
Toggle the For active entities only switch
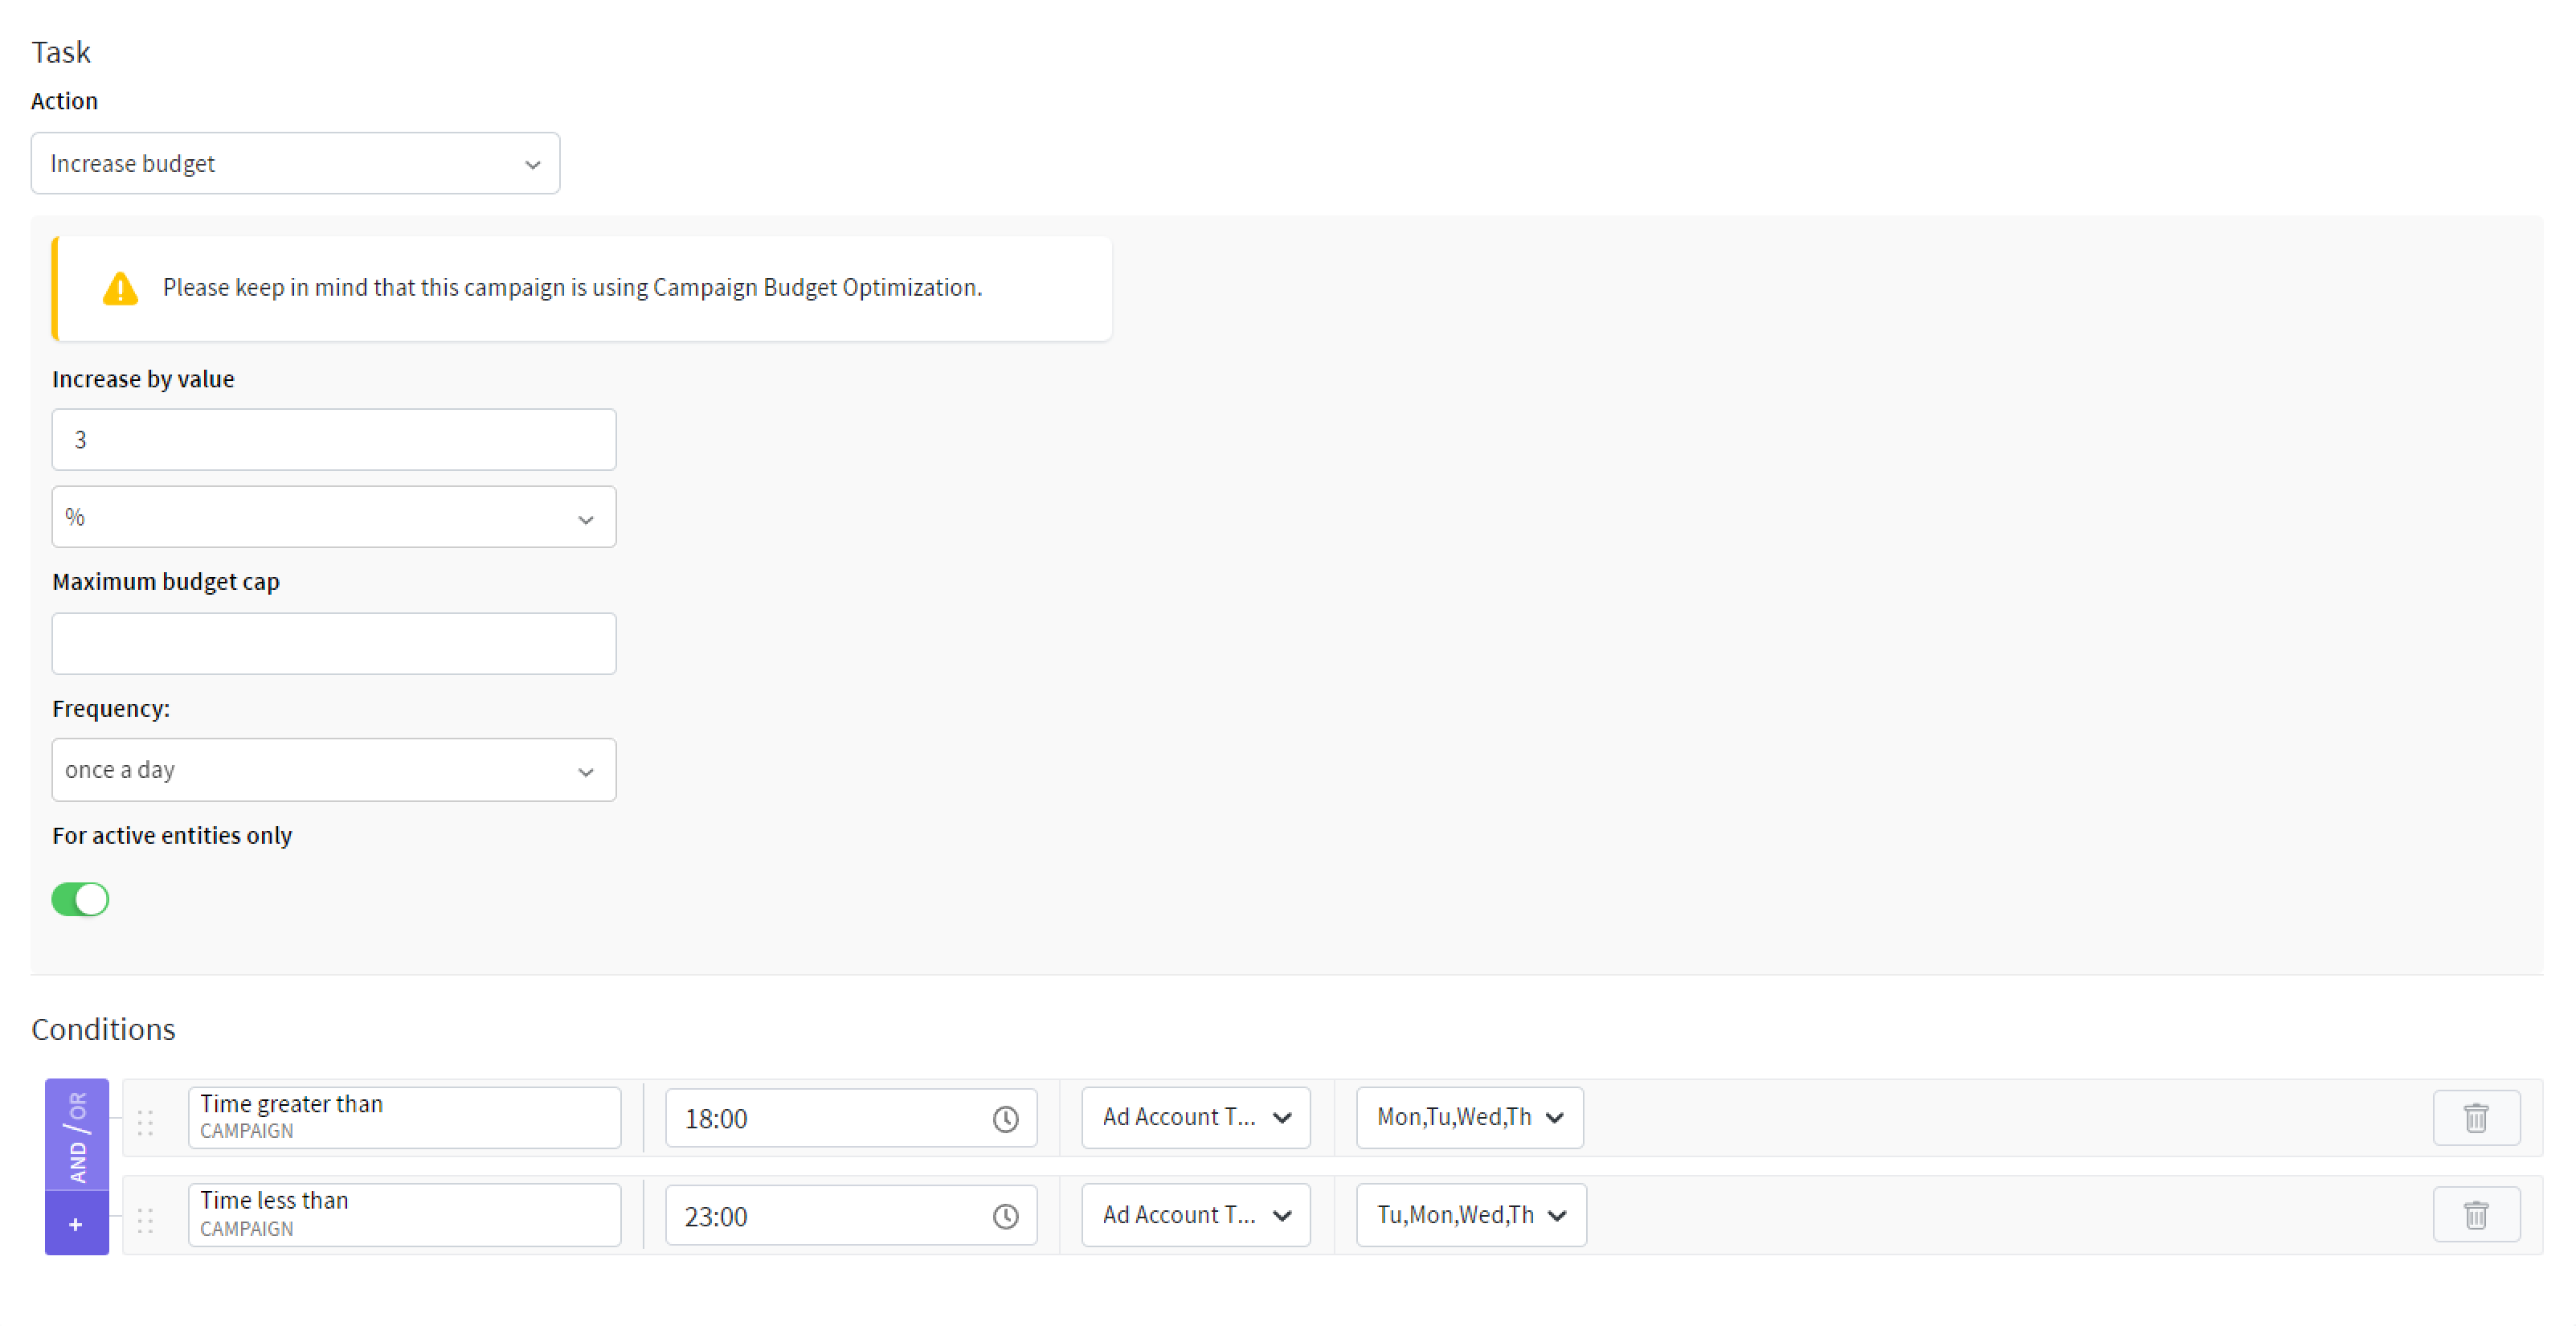point(80,898)
